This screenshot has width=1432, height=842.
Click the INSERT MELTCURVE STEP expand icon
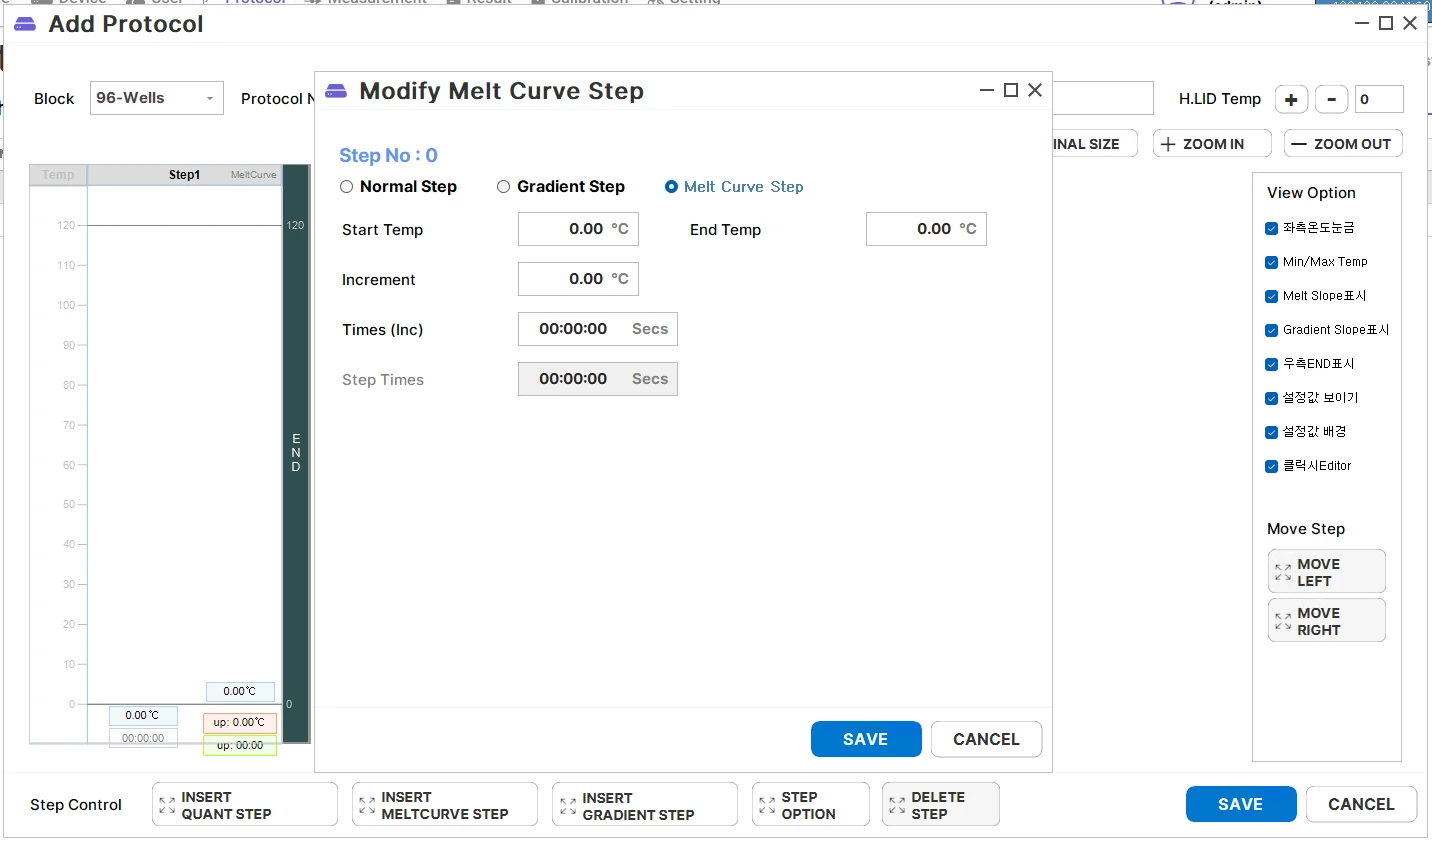[367, 805]
